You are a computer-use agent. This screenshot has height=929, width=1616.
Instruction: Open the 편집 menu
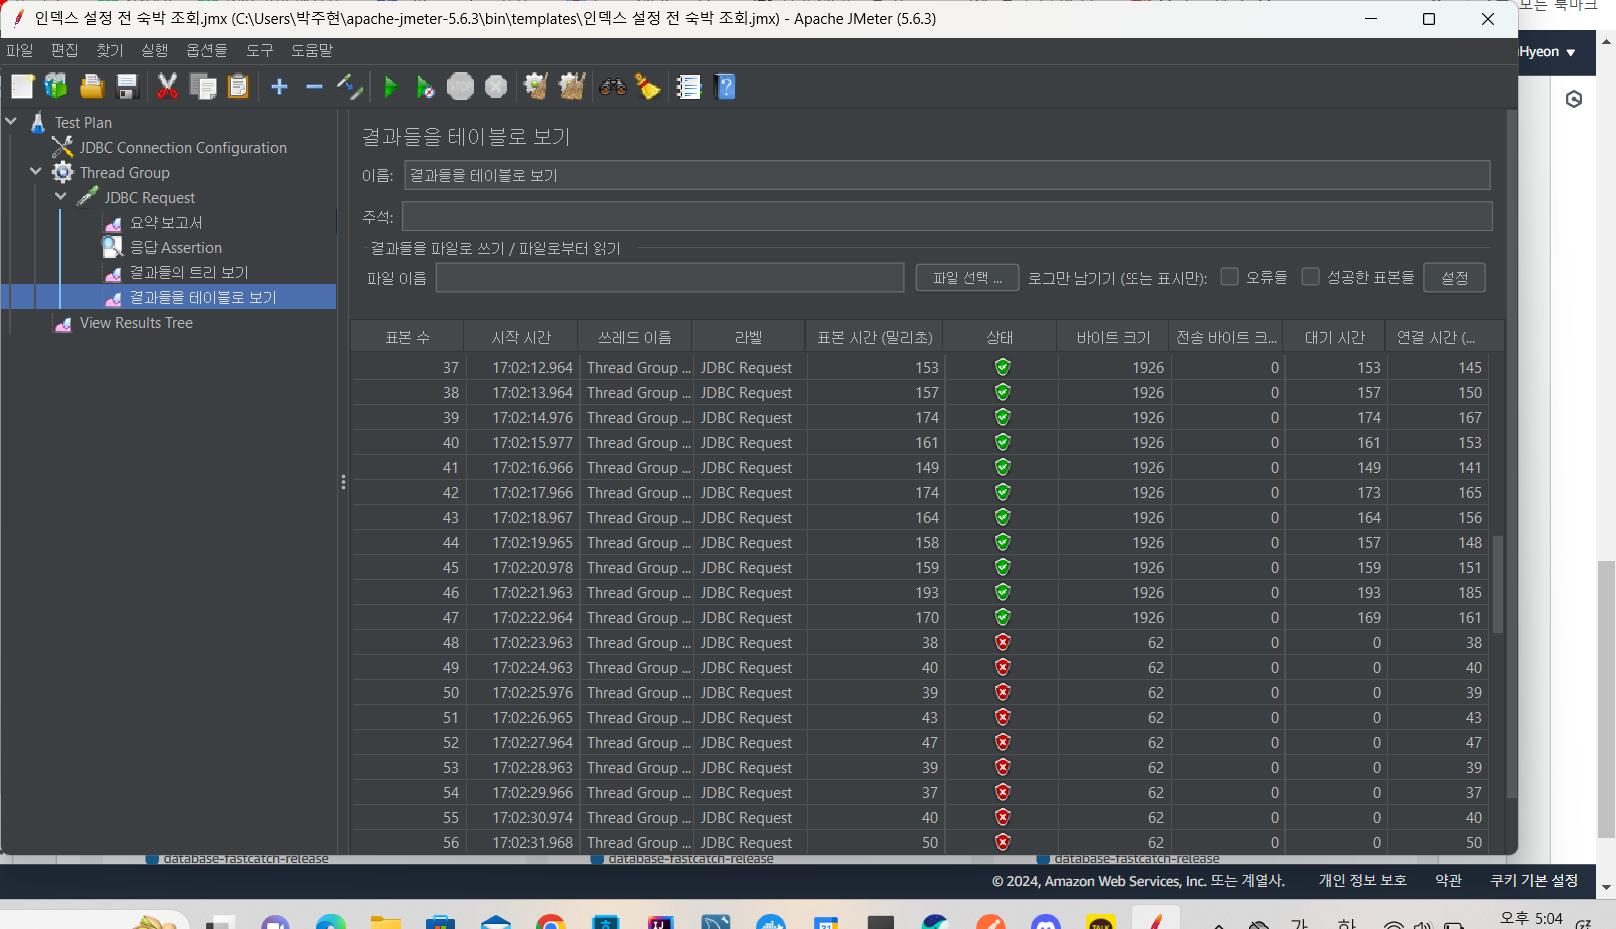coord(65,50)
